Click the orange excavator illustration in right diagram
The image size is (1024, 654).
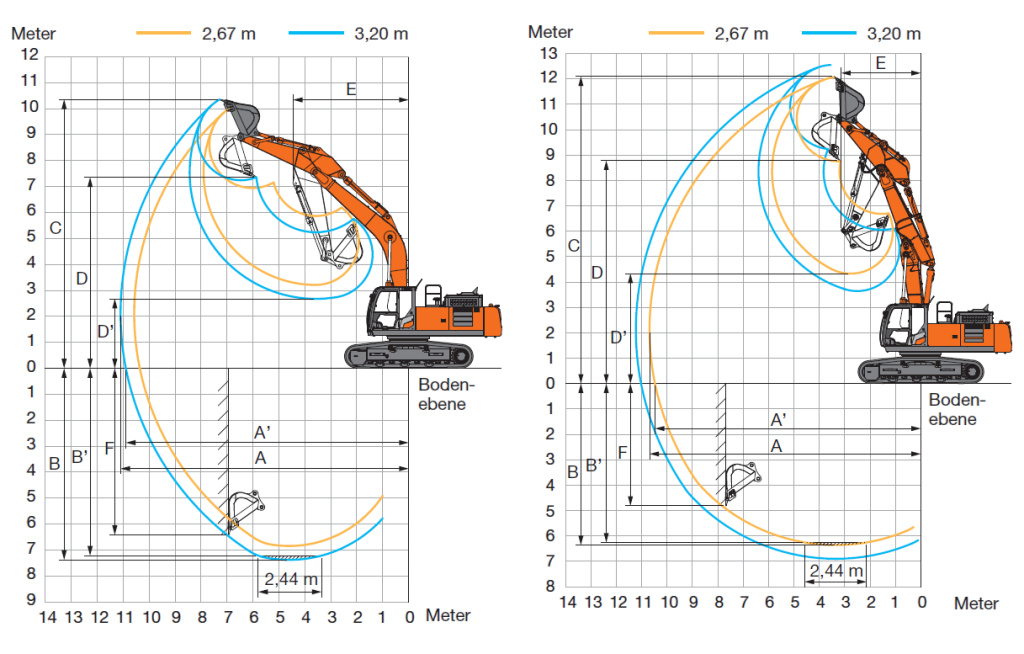914,229
